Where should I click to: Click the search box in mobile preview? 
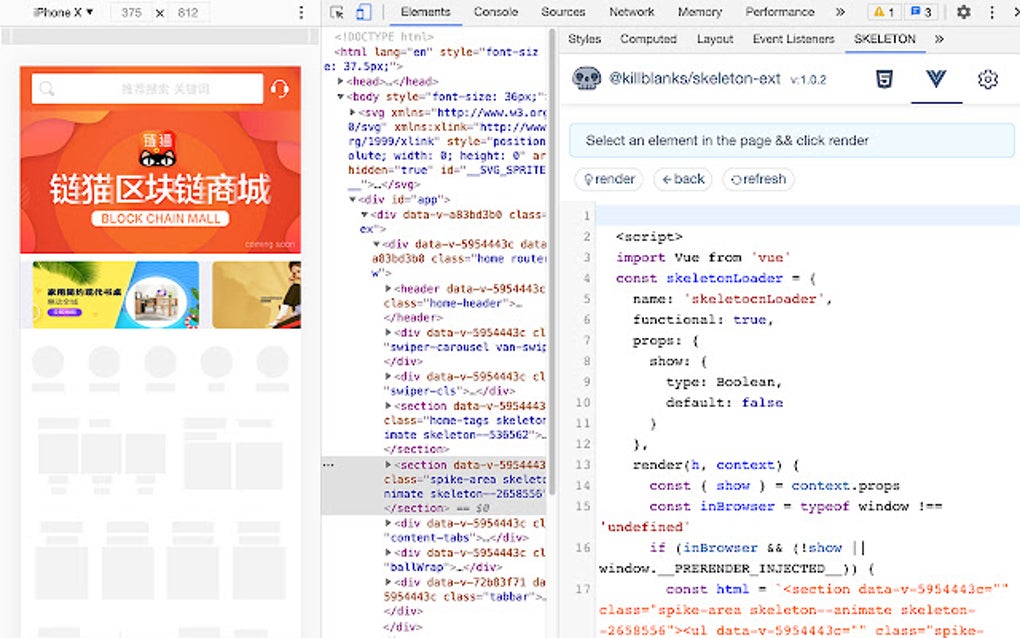pos(147,88)
